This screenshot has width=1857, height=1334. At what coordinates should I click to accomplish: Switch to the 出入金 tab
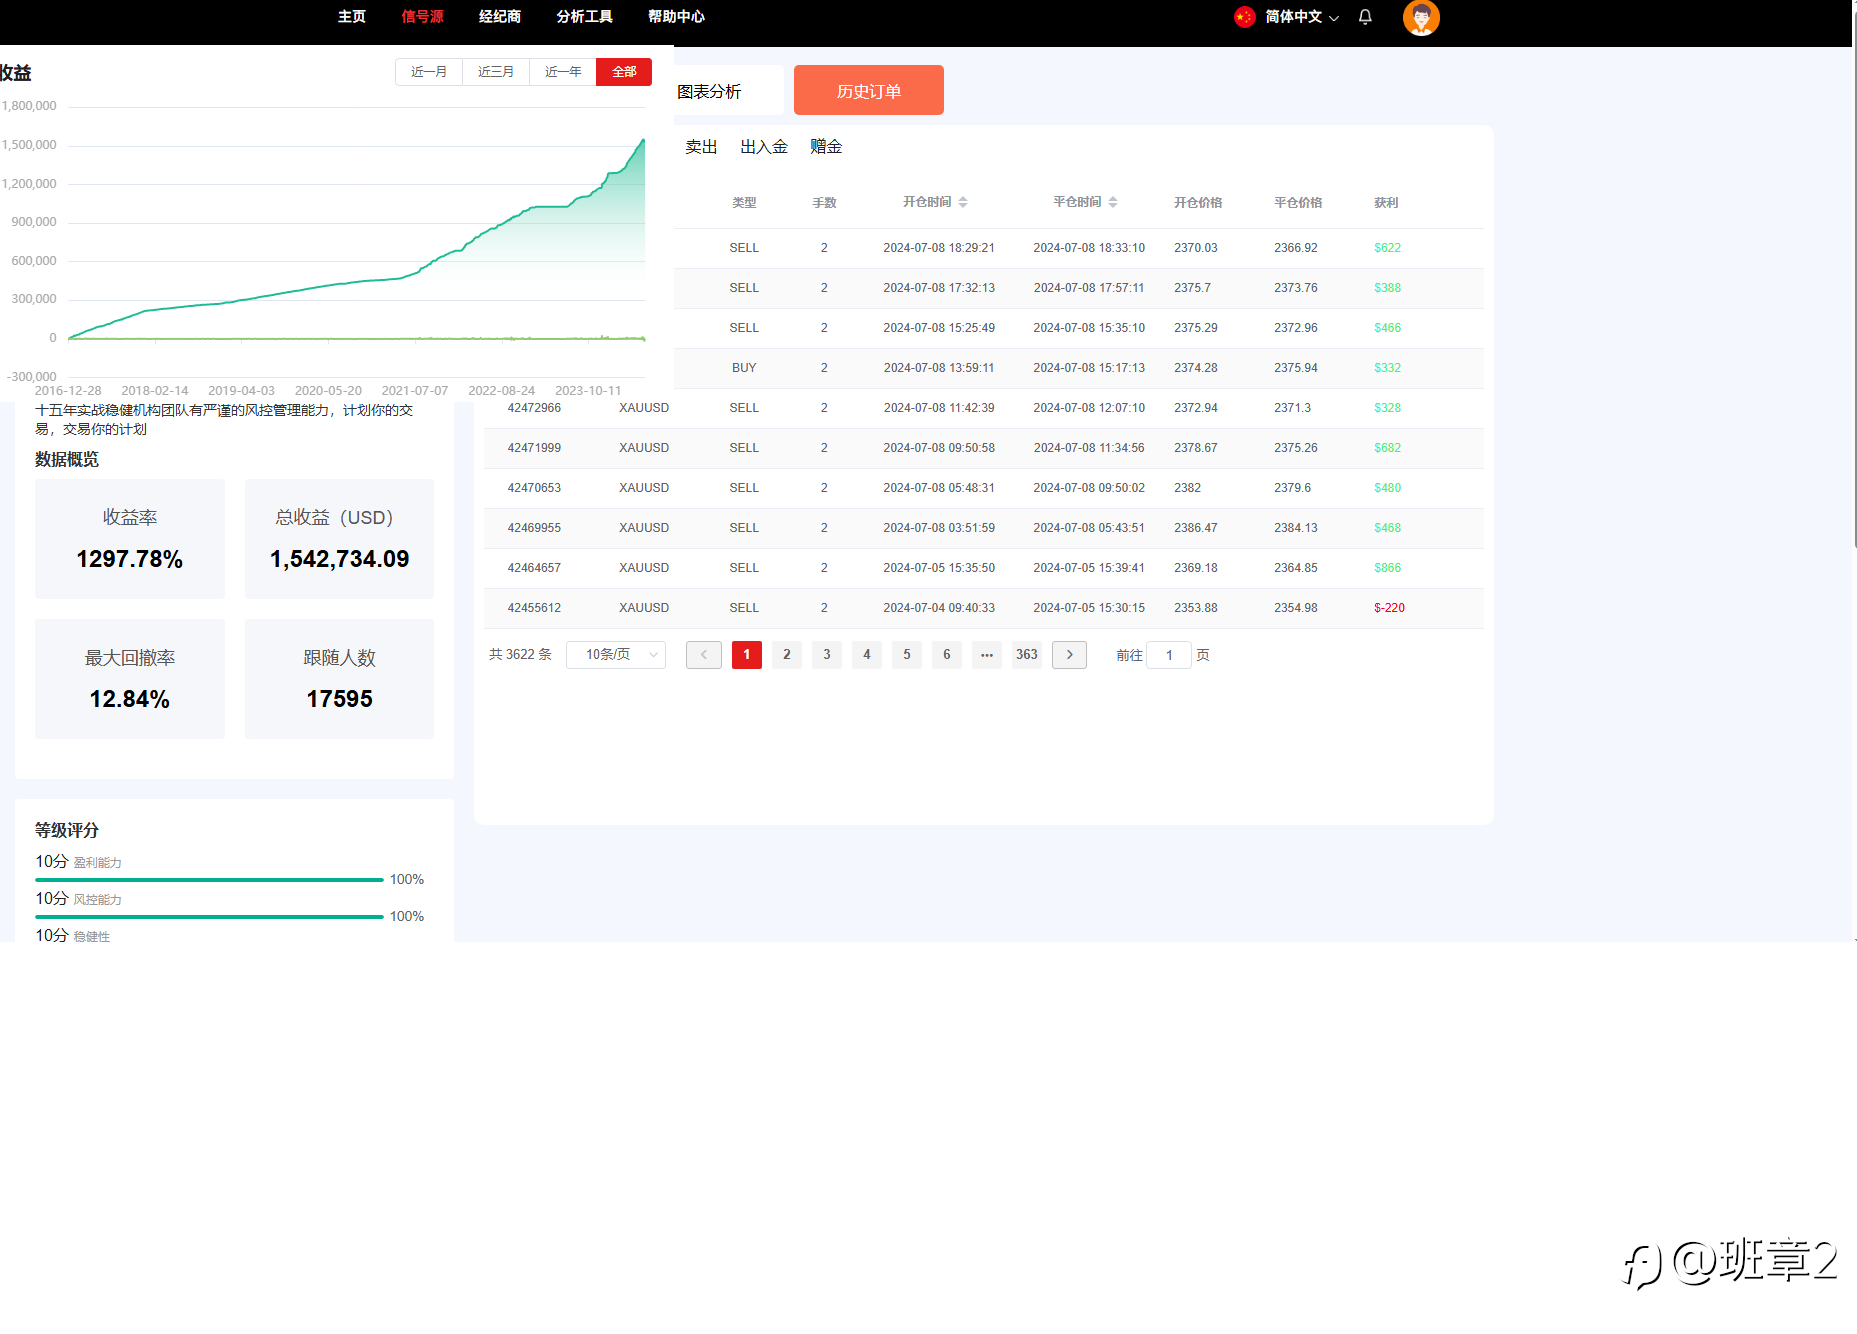(764, 147)
